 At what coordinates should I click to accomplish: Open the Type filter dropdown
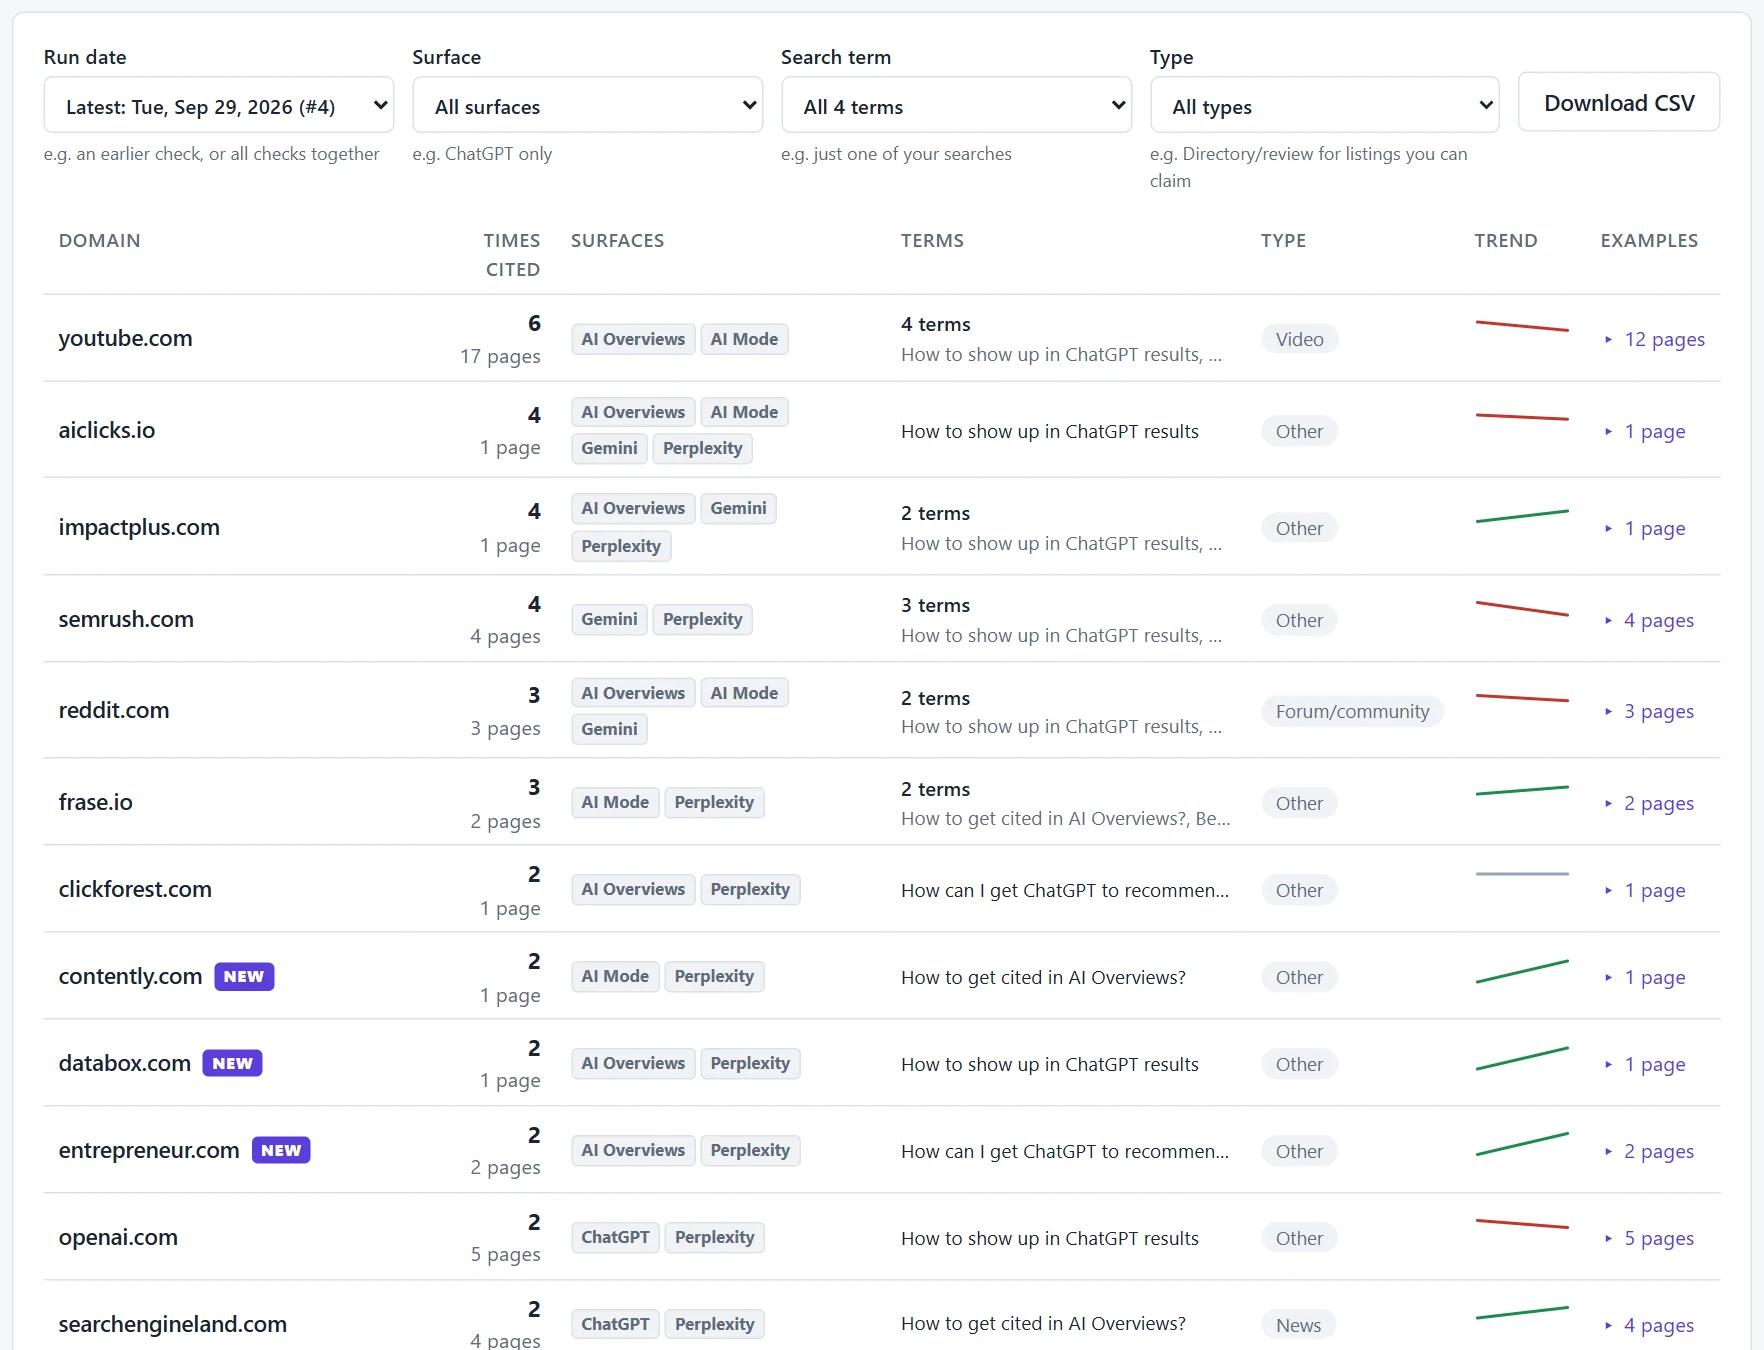pyautogui.click(x=1324, y=105)
